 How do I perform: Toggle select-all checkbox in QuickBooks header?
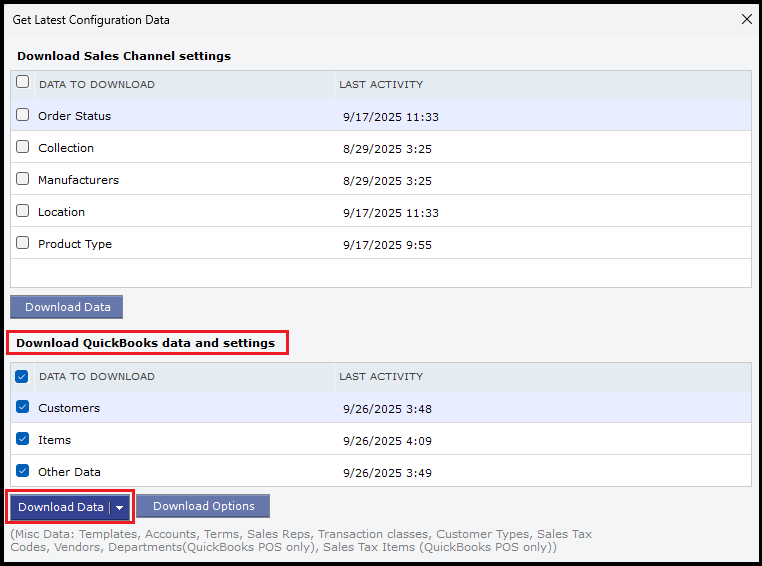tap(23, 376)
